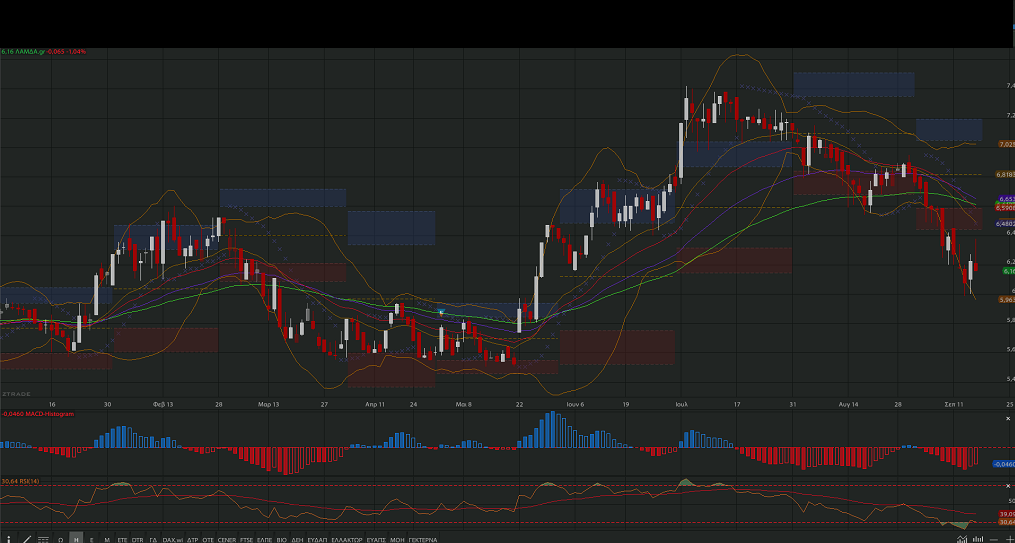Click the Ιουλ date label on time axis

coord(681,404)
